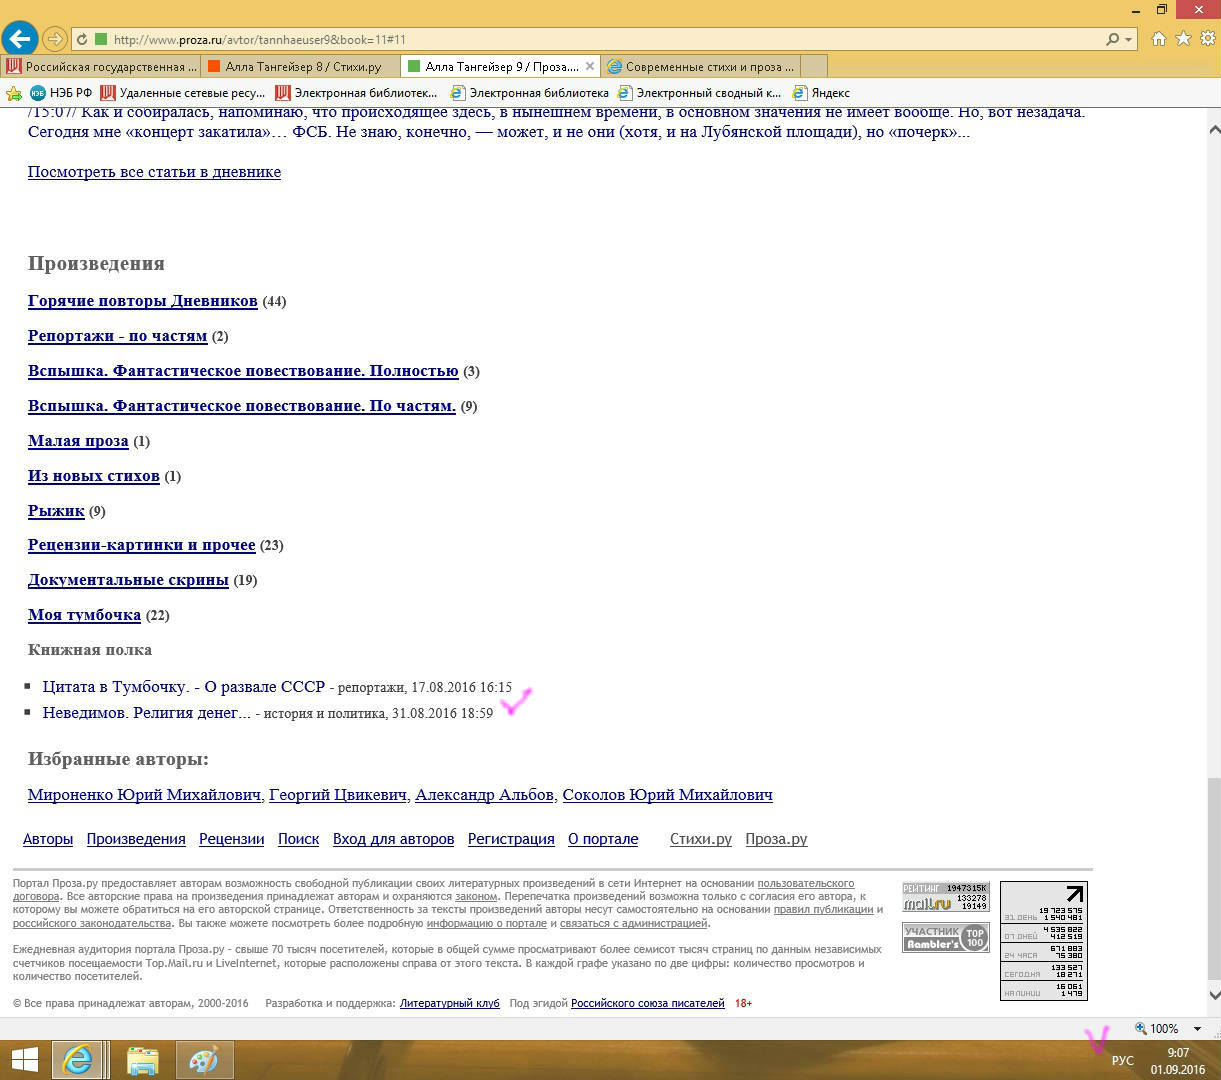Switch to the Российская государственная tab

pyautogui.click(x=101, y=66)
